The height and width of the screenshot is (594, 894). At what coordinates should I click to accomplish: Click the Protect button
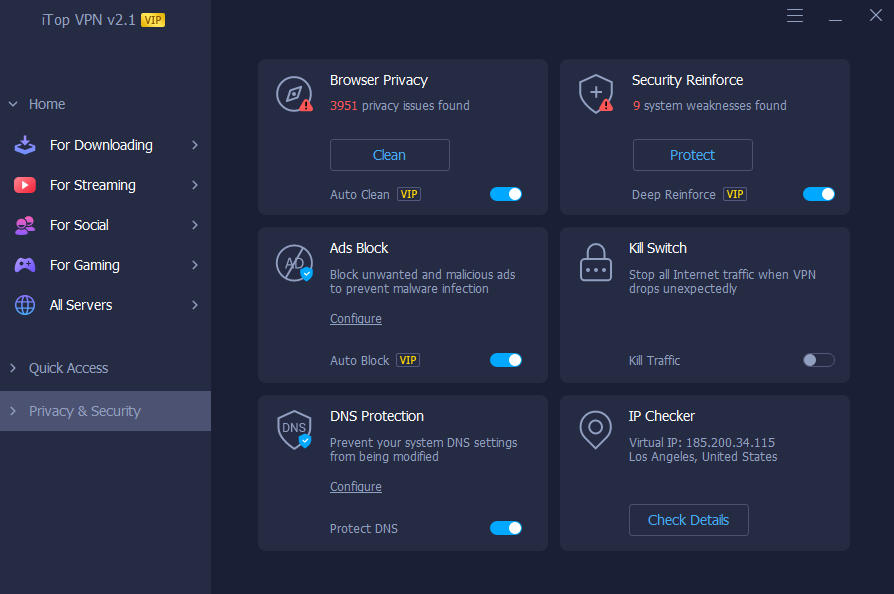coord(692,155)
